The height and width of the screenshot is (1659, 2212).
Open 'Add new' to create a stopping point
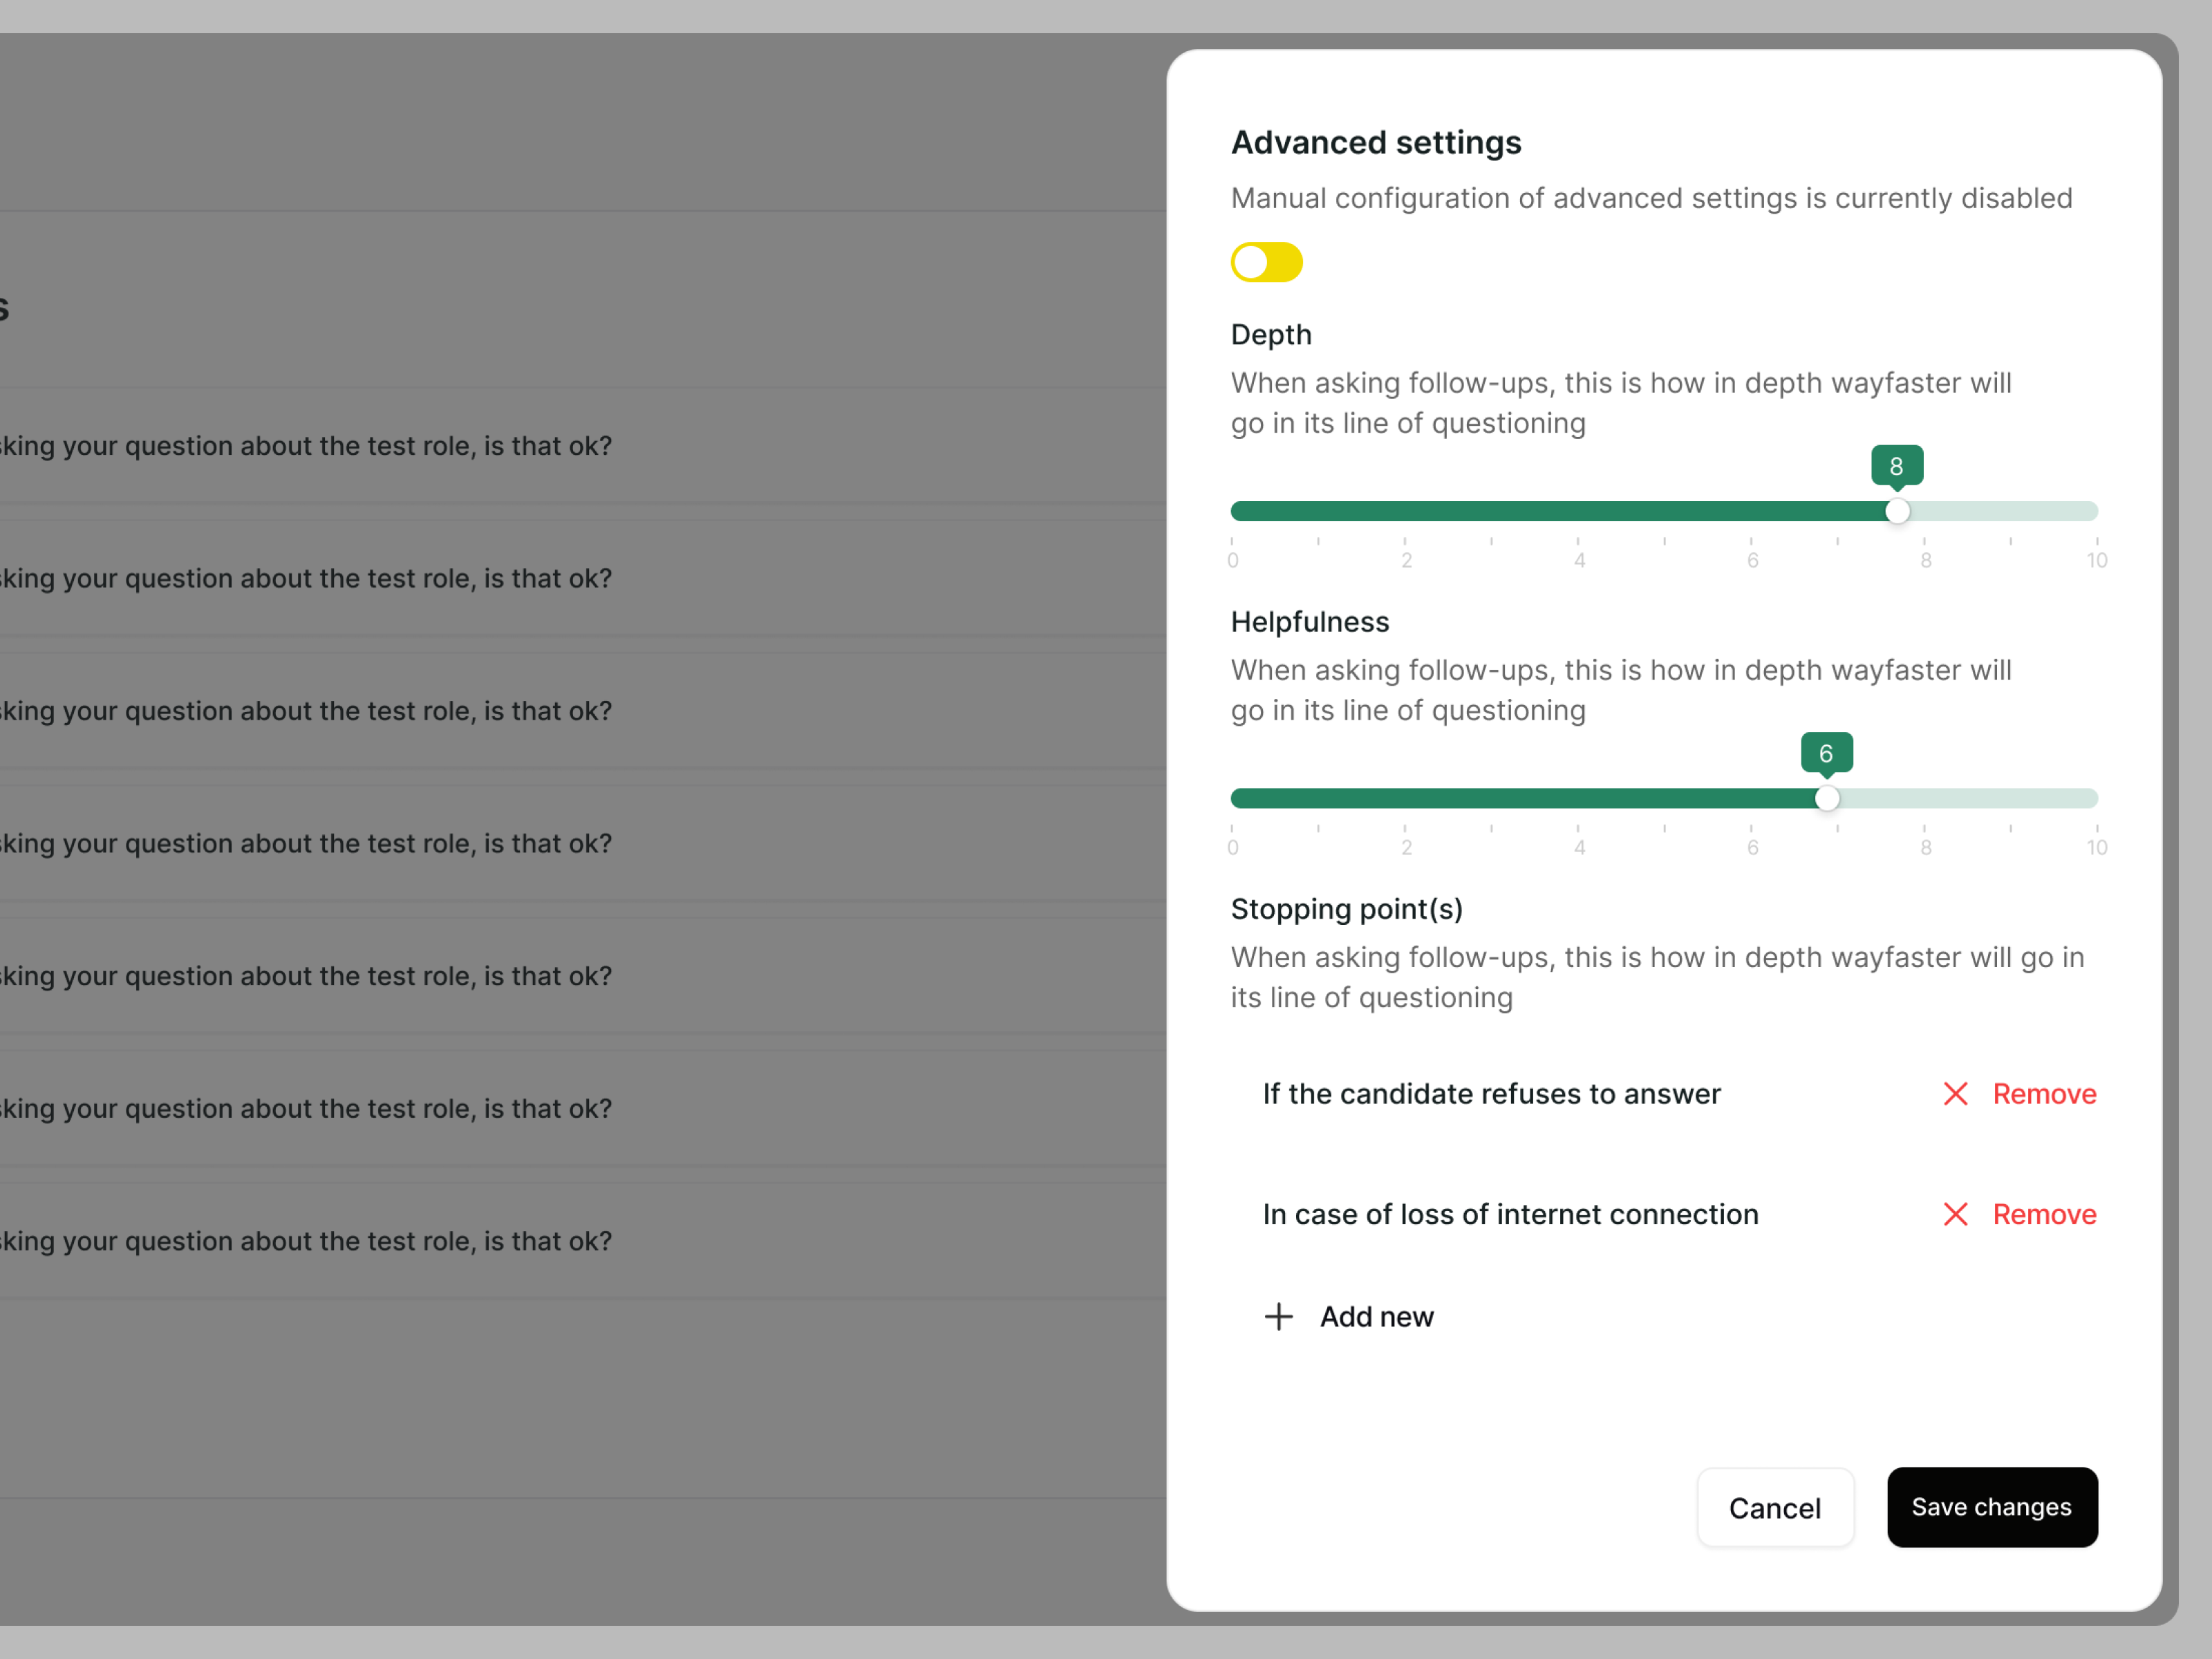pyautogui.click(x=1376, y=1316)
